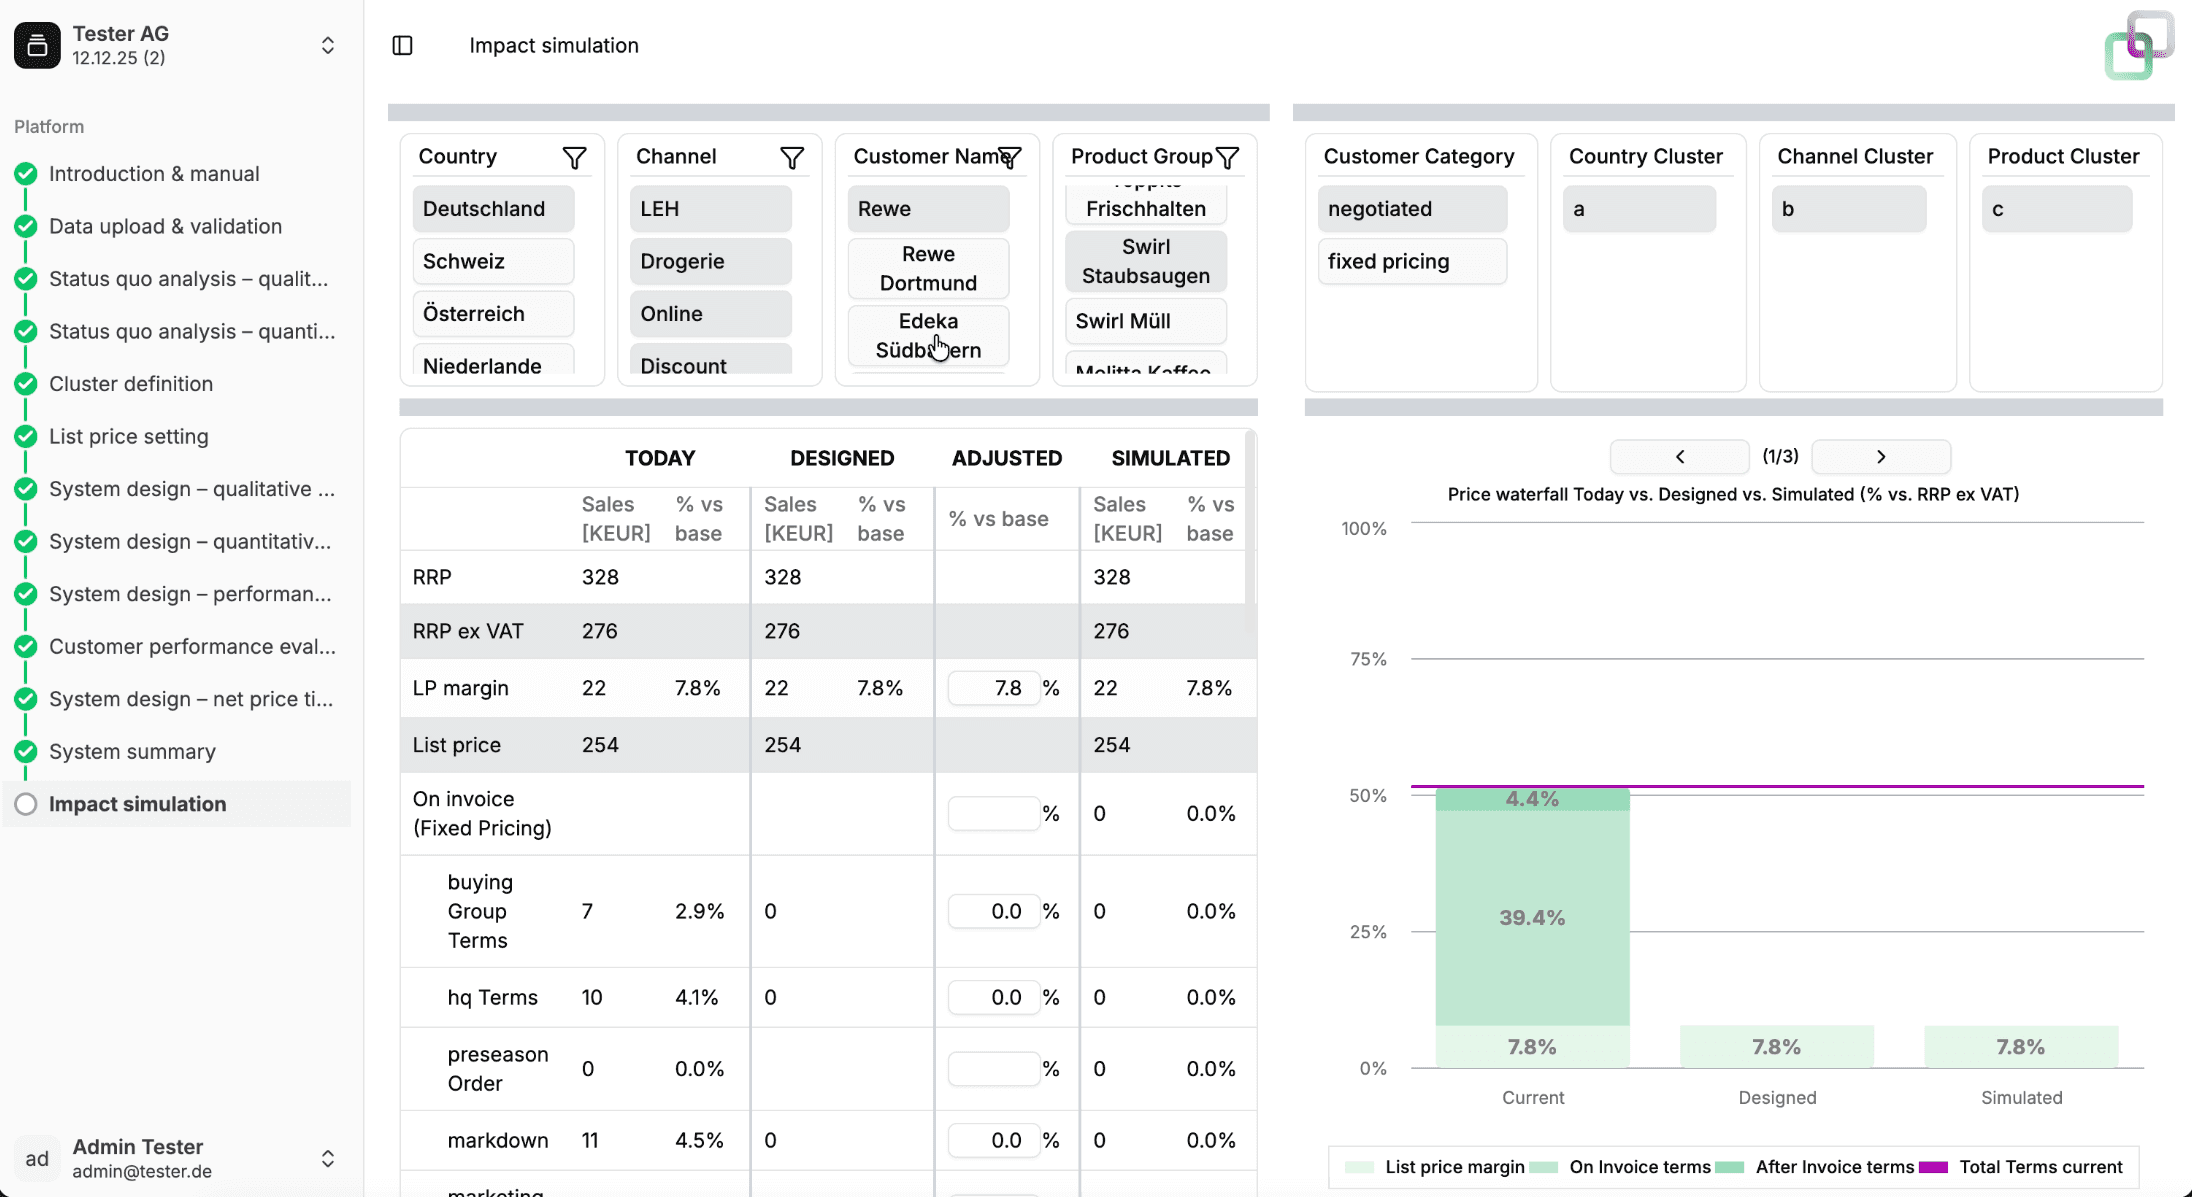The image size is (2192, 1197).
Task: Click the Tester AG workspace logo icon
Action: [37, 45]
